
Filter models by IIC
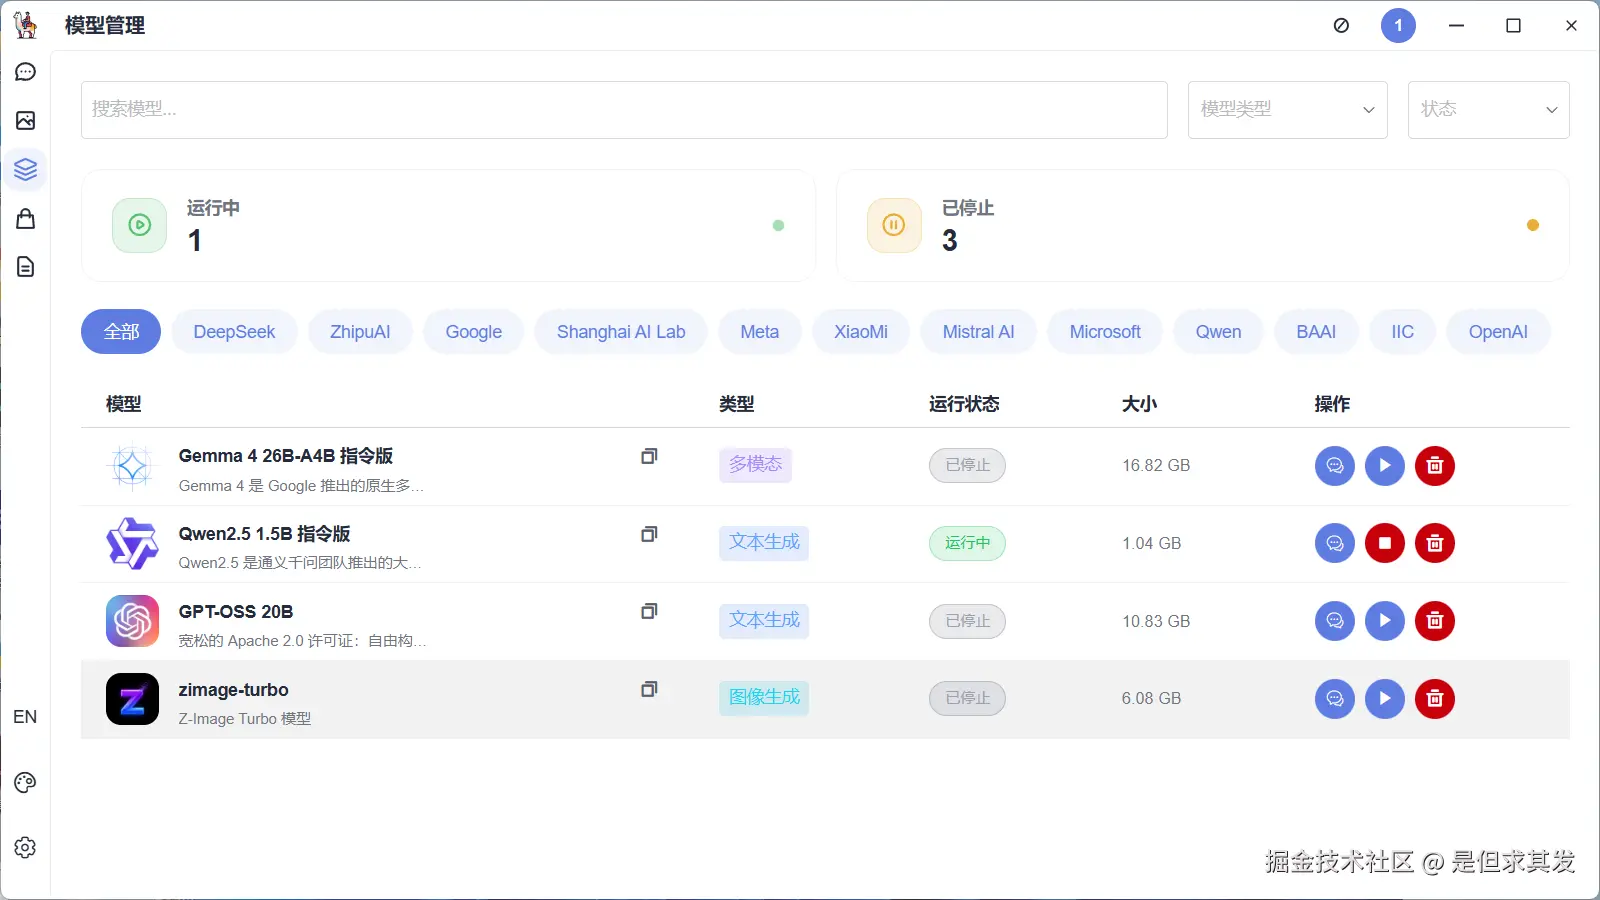[x=1403, y=332]
